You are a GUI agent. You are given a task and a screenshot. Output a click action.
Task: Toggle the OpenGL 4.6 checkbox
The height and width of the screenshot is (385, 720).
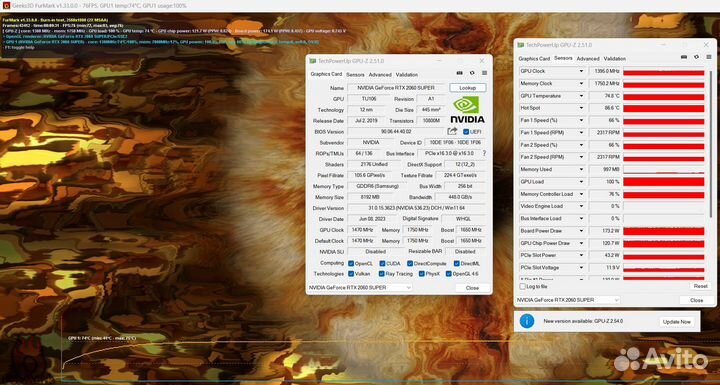coord(448,274)
